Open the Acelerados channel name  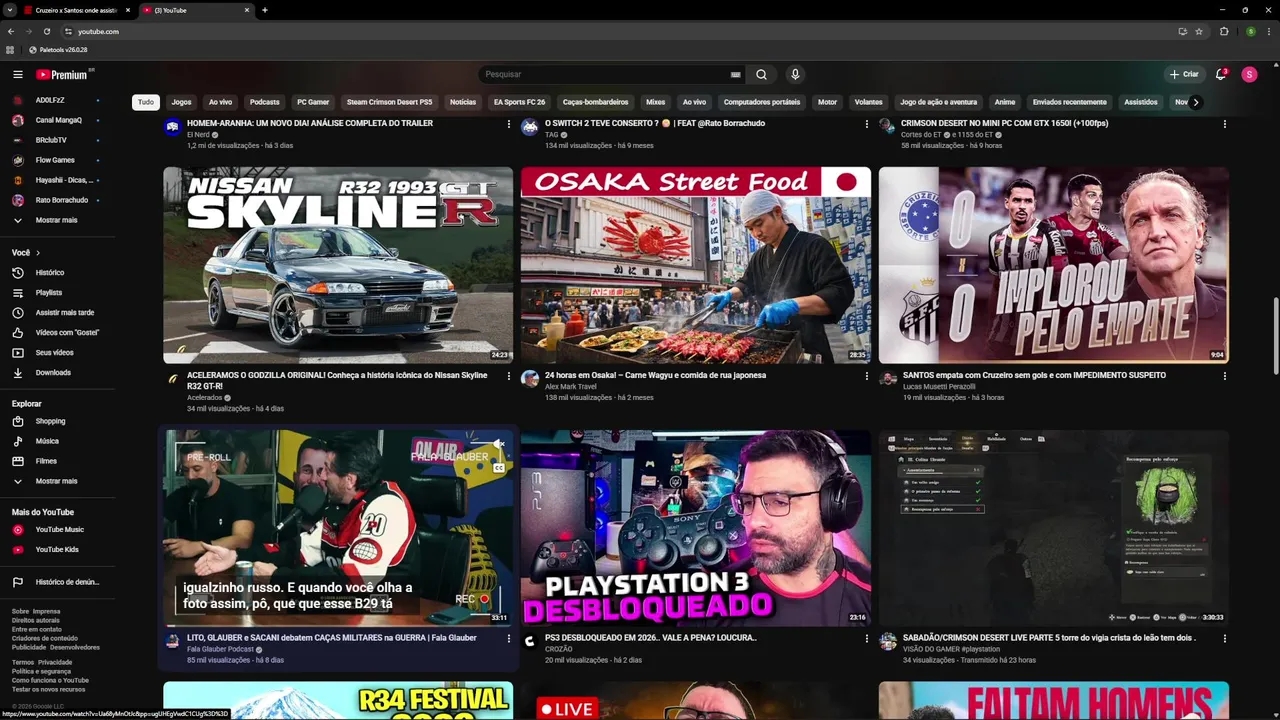pyautogui.click(x=205, y=397)
